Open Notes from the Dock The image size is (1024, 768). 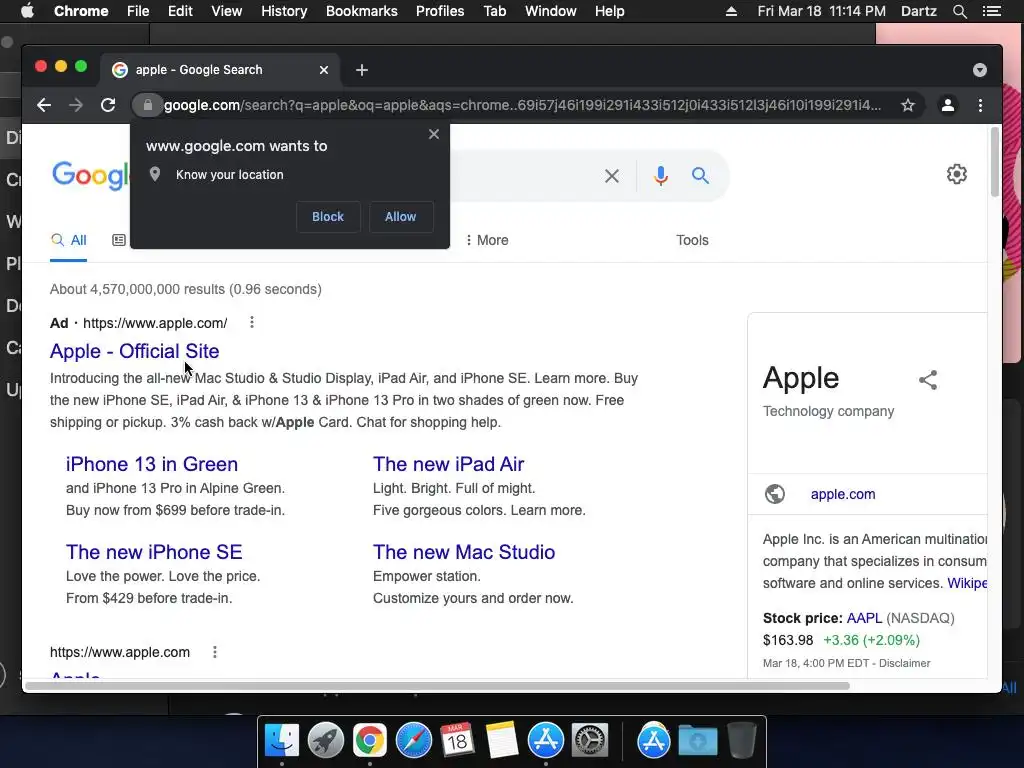pyautogui.click(x=502, y=741)
